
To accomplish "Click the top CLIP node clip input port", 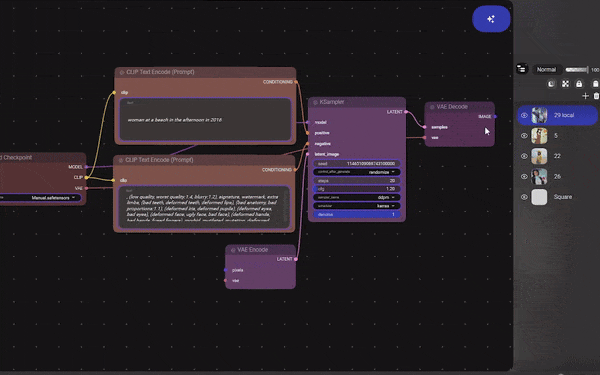I will pos(114,92).
